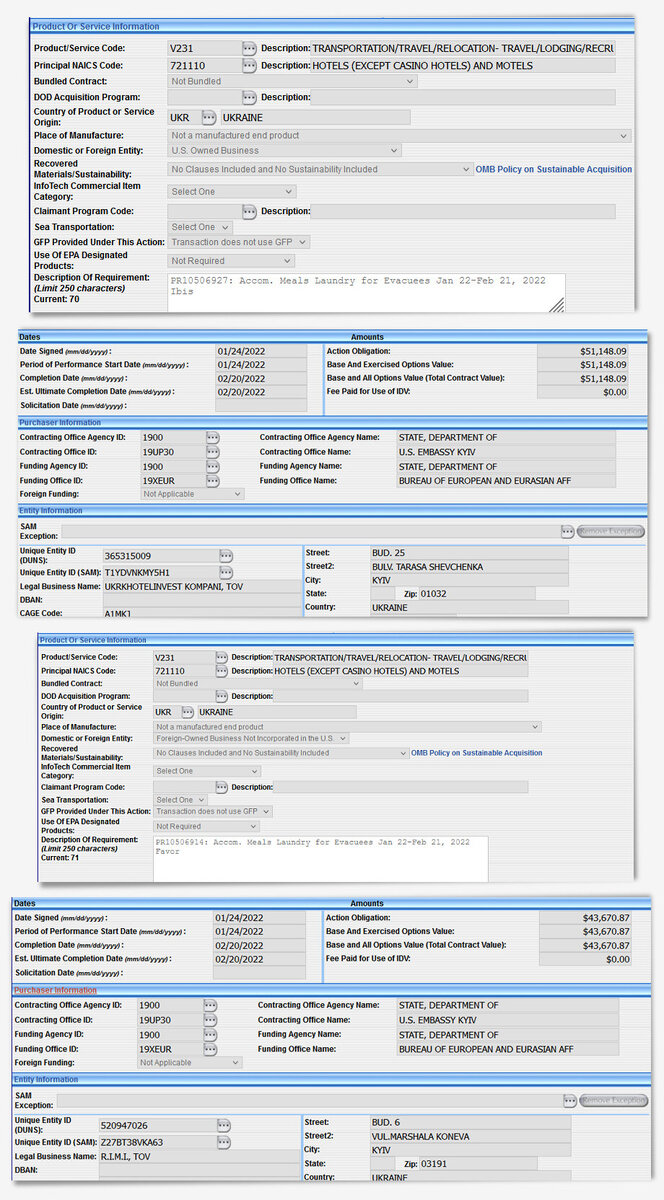Open lookup beside Product/Service Code V231 in Ibis form
Screen dimensions: 664x1200
pos(249,48)
